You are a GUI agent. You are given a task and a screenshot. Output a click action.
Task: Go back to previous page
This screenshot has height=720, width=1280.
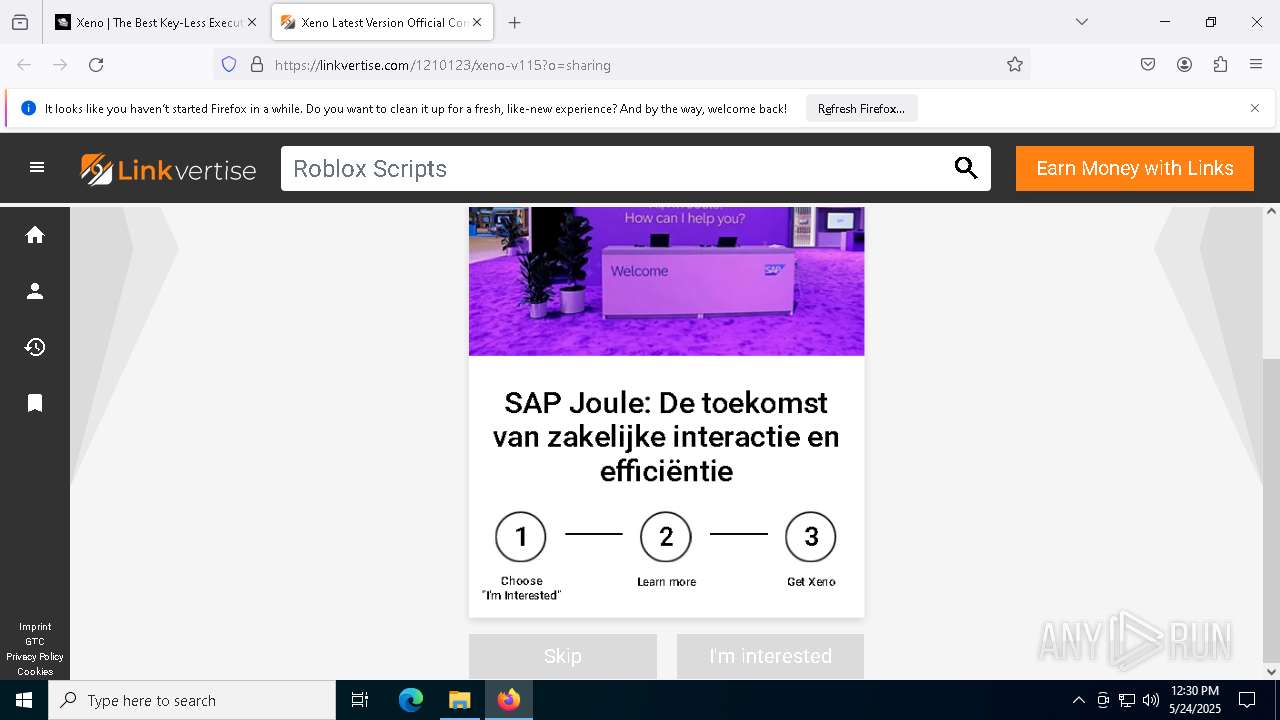click(24, 65)
